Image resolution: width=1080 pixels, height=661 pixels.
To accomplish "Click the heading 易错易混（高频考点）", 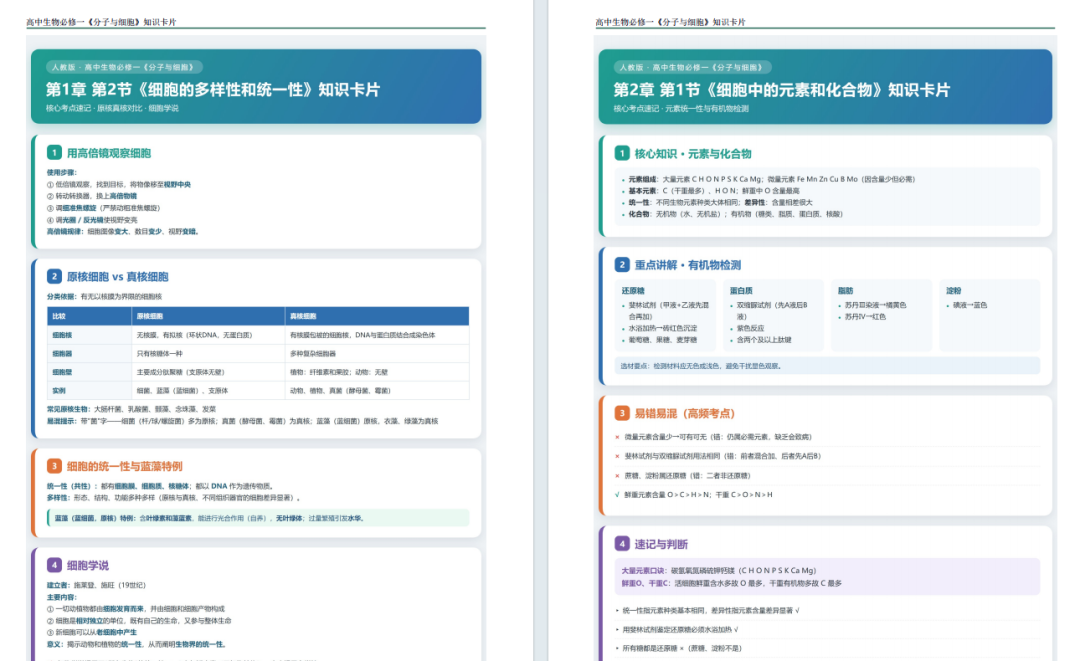I will point(685,413).
